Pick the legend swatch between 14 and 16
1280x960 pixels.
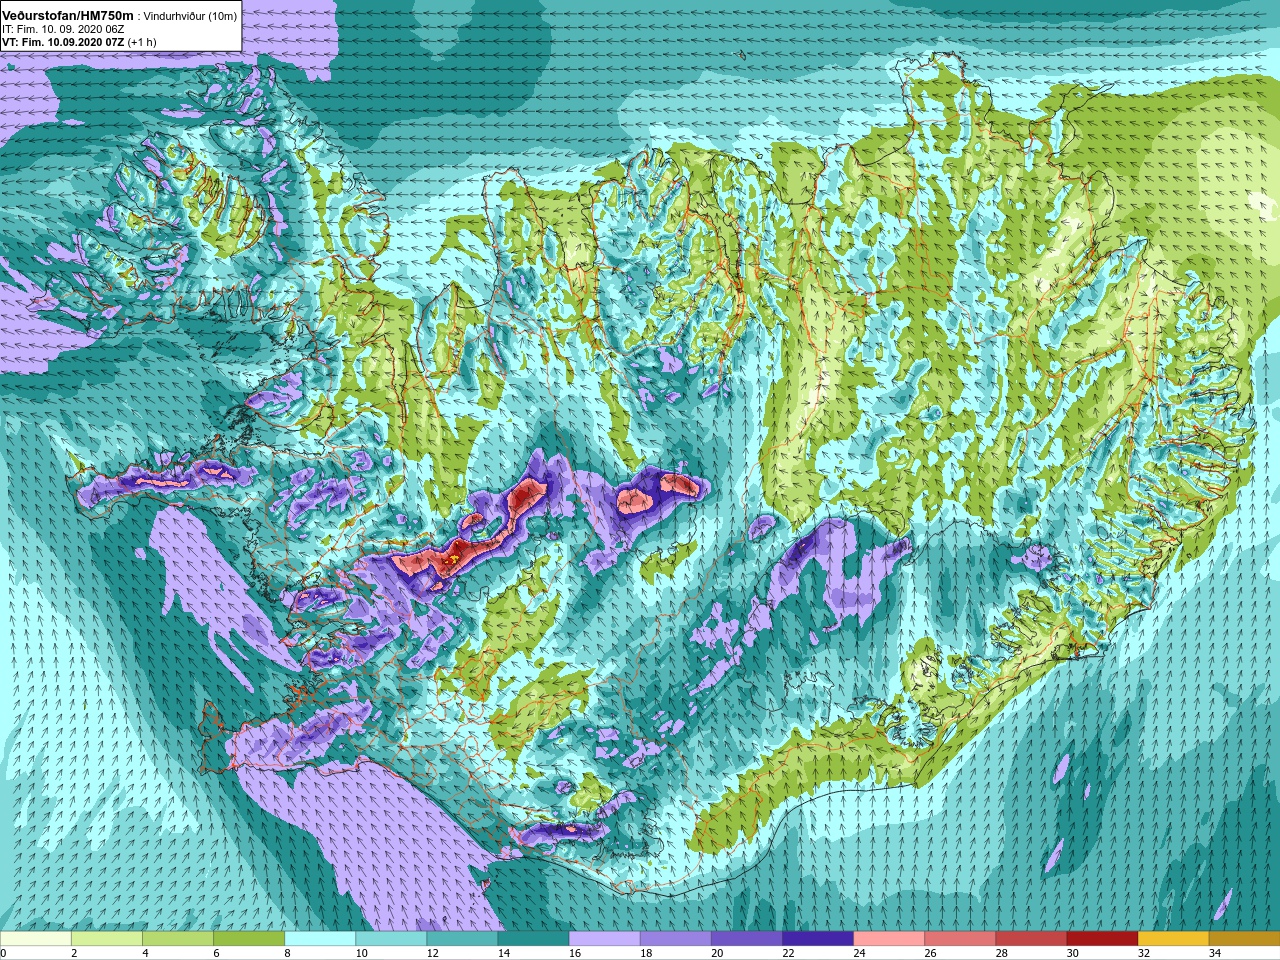coord(533,939)
